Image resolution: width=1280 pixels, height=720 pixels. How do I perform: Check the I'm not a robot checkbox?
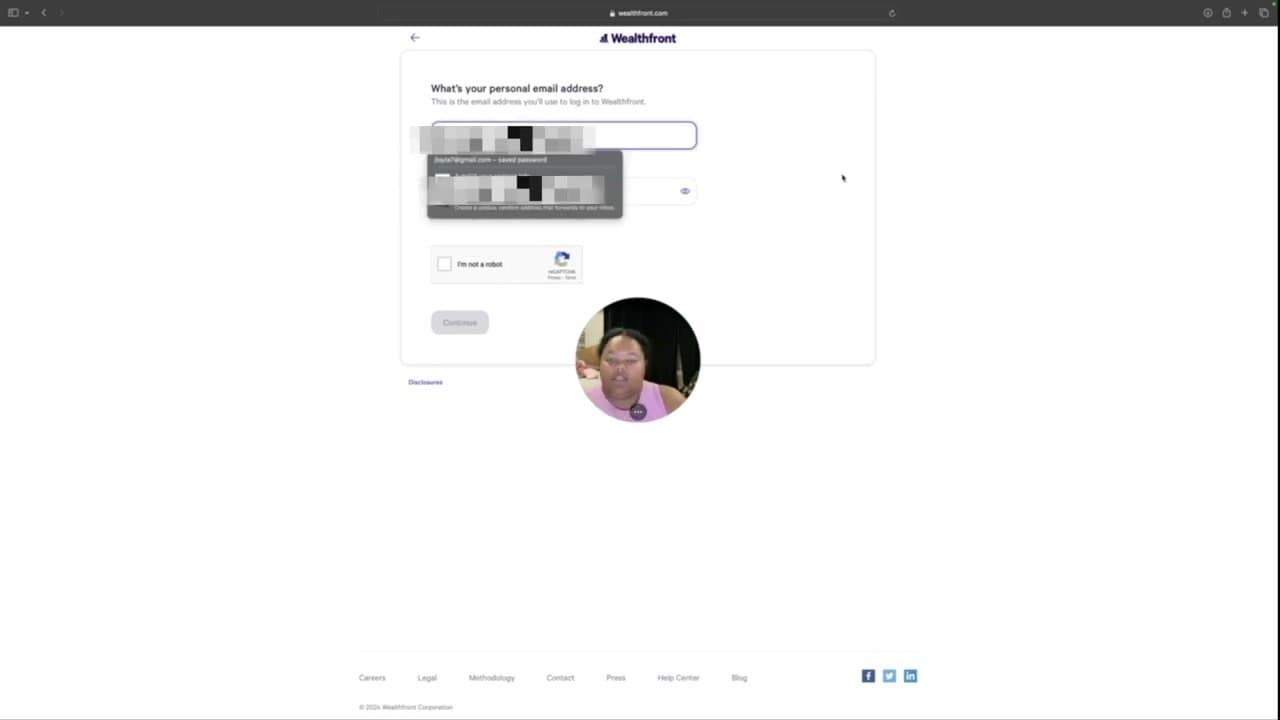[x=444, y=264]
